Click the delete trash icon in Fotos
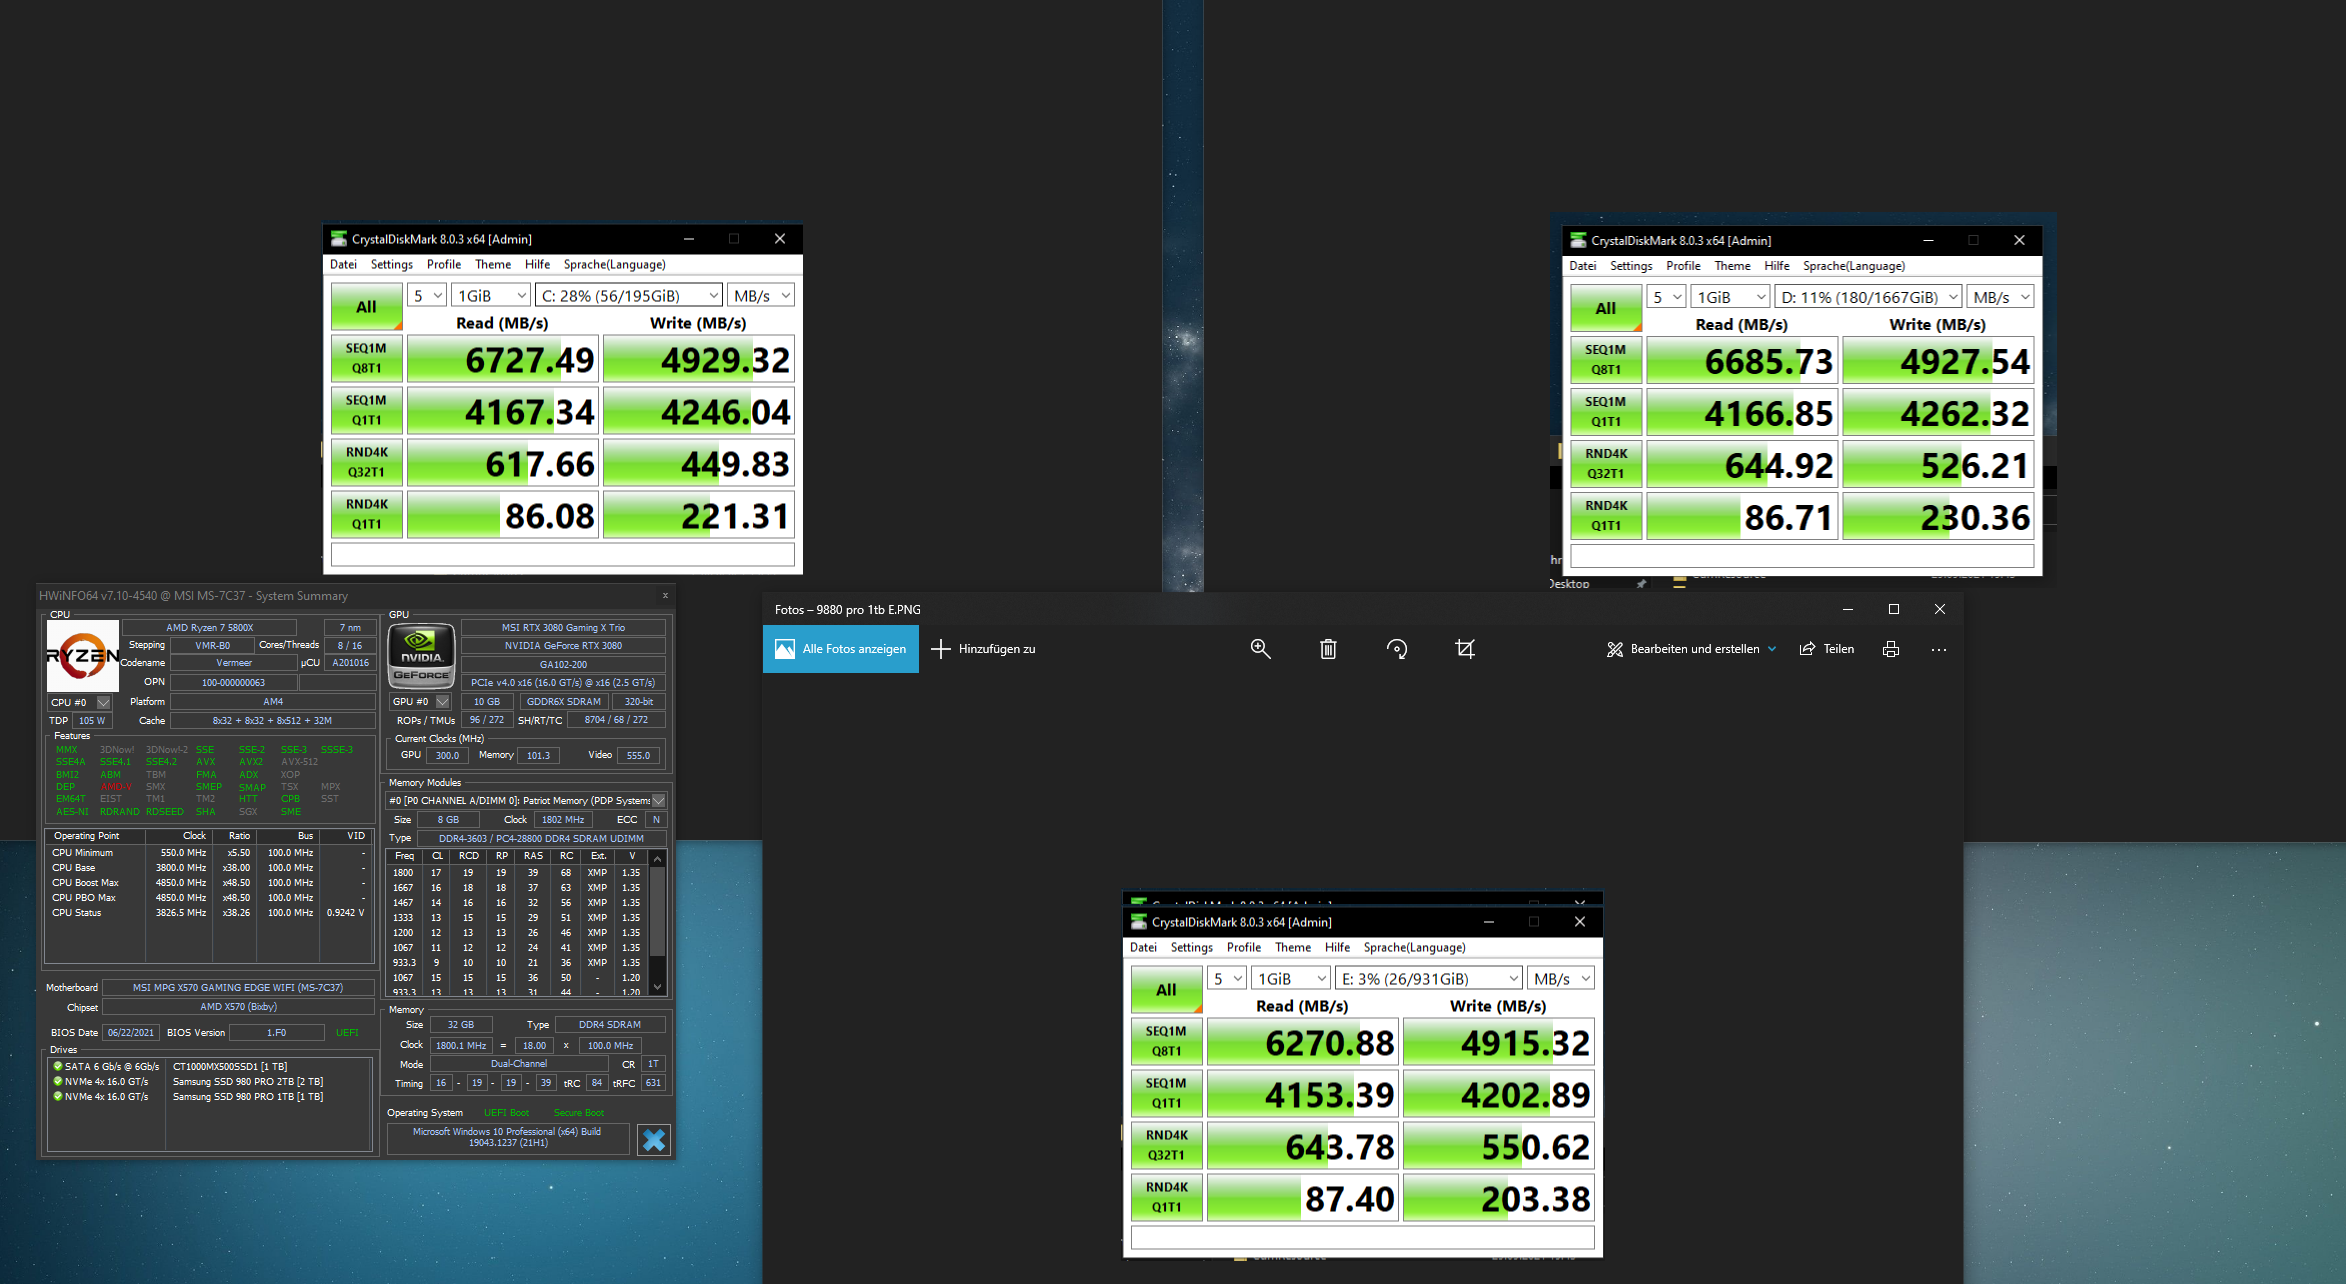 [x=1328, y=649]
